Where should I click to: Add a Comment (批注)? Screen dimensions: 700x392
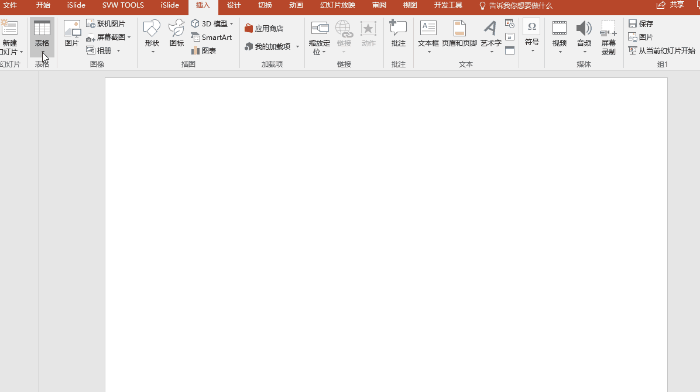(398, 33)
